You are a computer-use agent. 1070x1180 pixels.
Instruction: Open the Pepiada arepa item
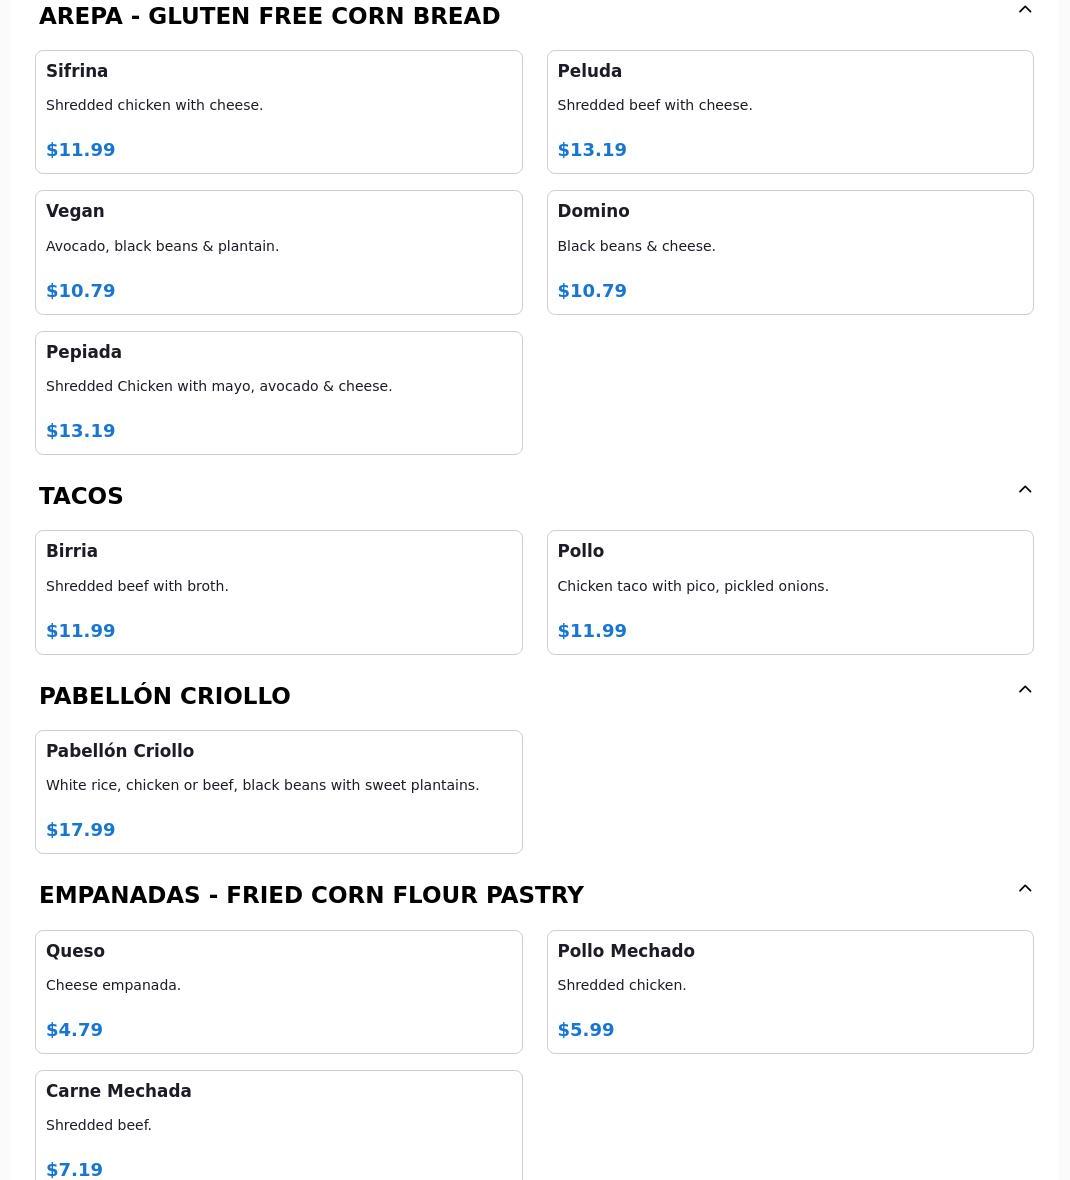tap(278, 392)
